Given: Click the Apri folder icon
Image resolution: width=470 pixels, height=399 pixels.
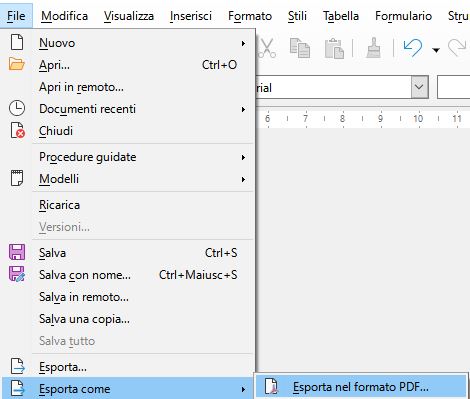Looking at the screenshot, I should coord(17,64).
